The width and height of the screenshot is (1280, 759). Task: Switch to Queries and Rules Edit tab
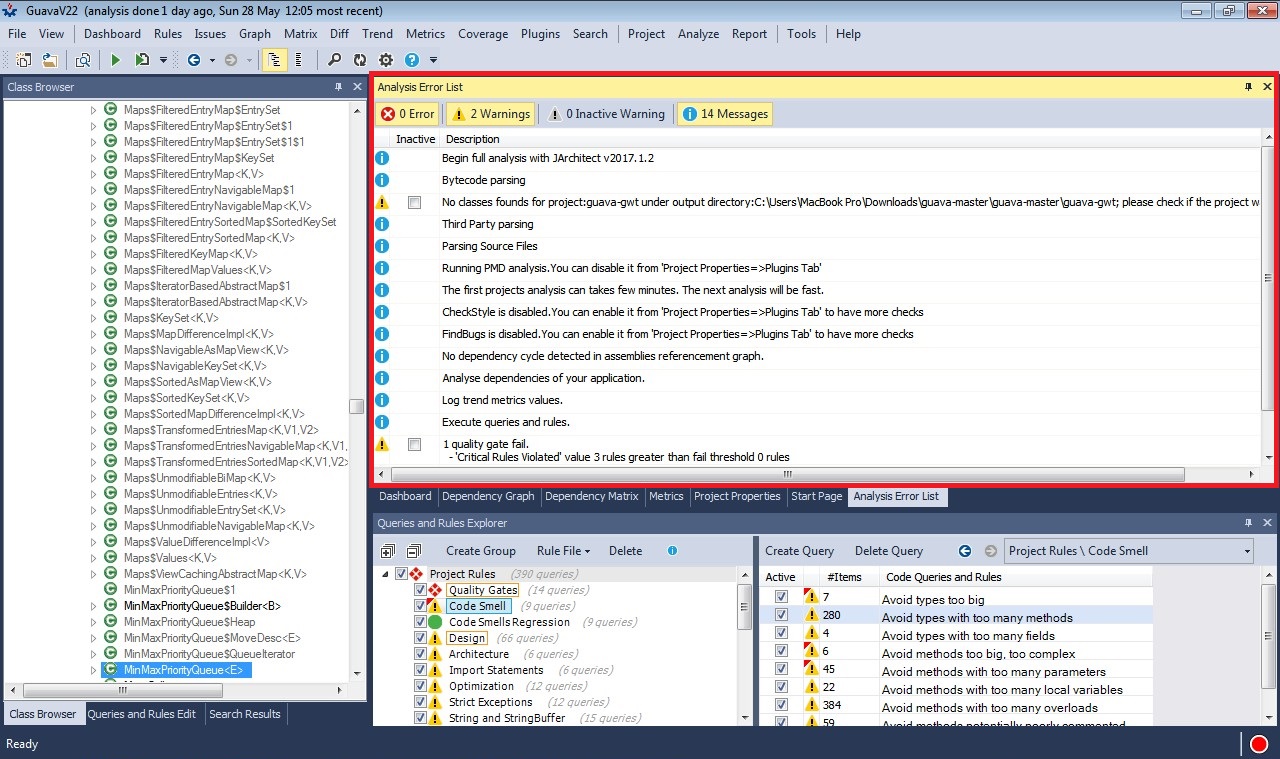142,714
